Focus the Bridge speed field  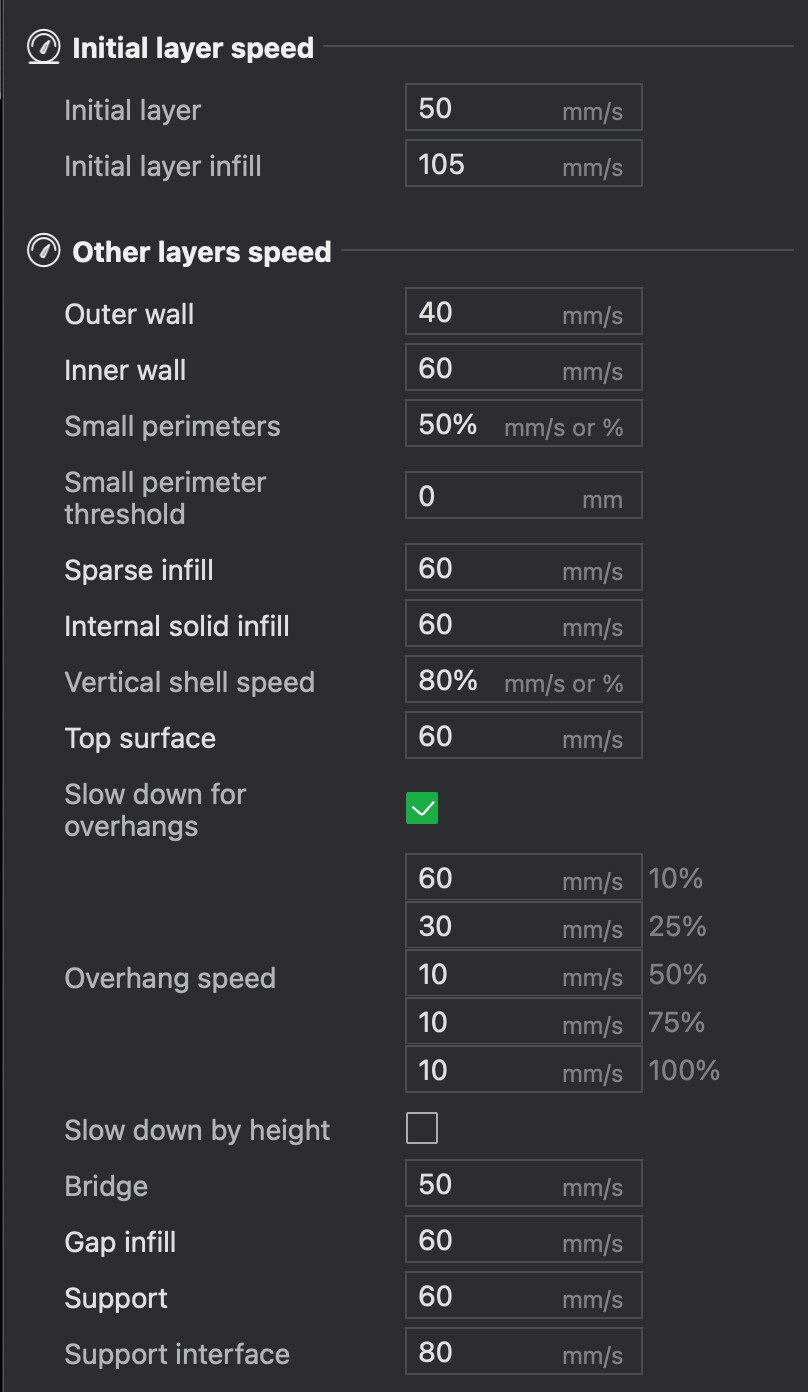tap(523, 1184)
